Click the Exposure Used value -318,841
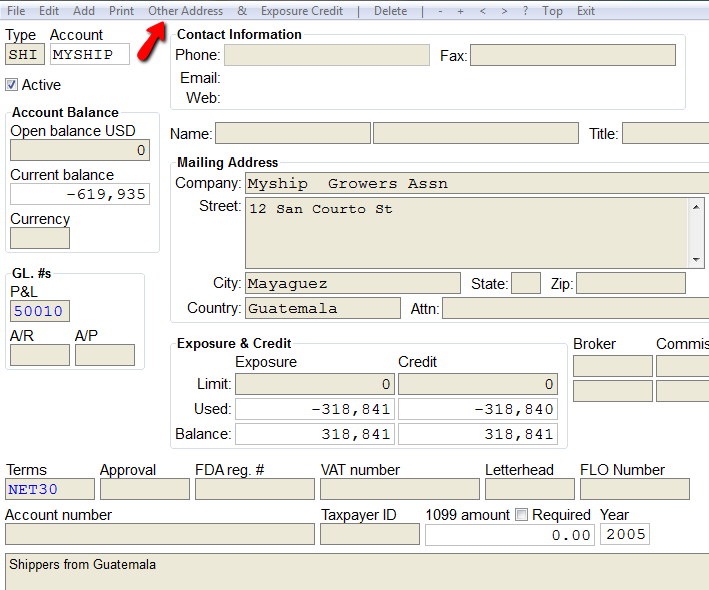 tap(315, 409)
